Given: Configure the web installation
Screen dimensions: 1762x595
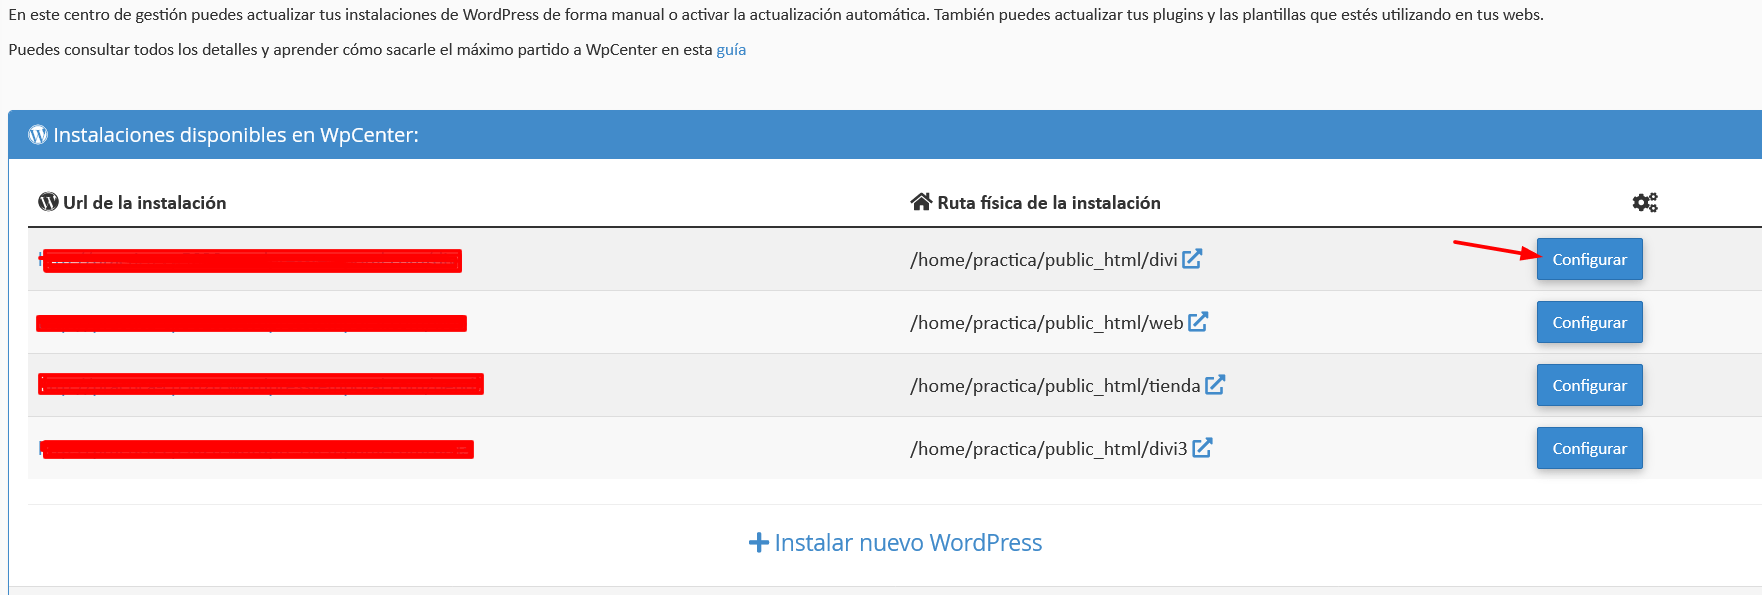Looking at the screenshot, I should [1589, 322].
